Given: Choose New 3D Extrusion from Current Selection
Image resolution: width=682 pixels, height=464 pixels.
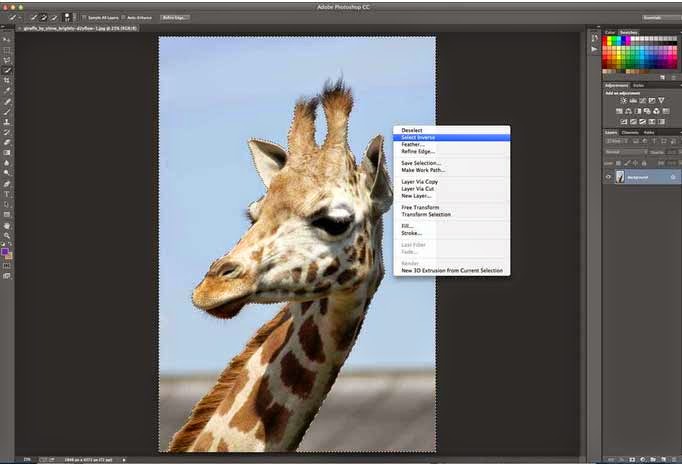Looking at the screenshot, I should click(x=451, y=270).
